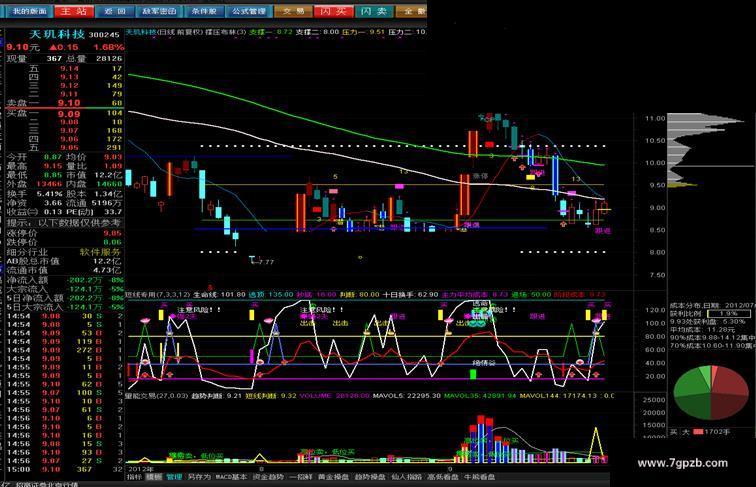Switch to the MACD基本 indicator template
Image resolution: width=756 pixels, height=487 pixels.
pos(231,477)
